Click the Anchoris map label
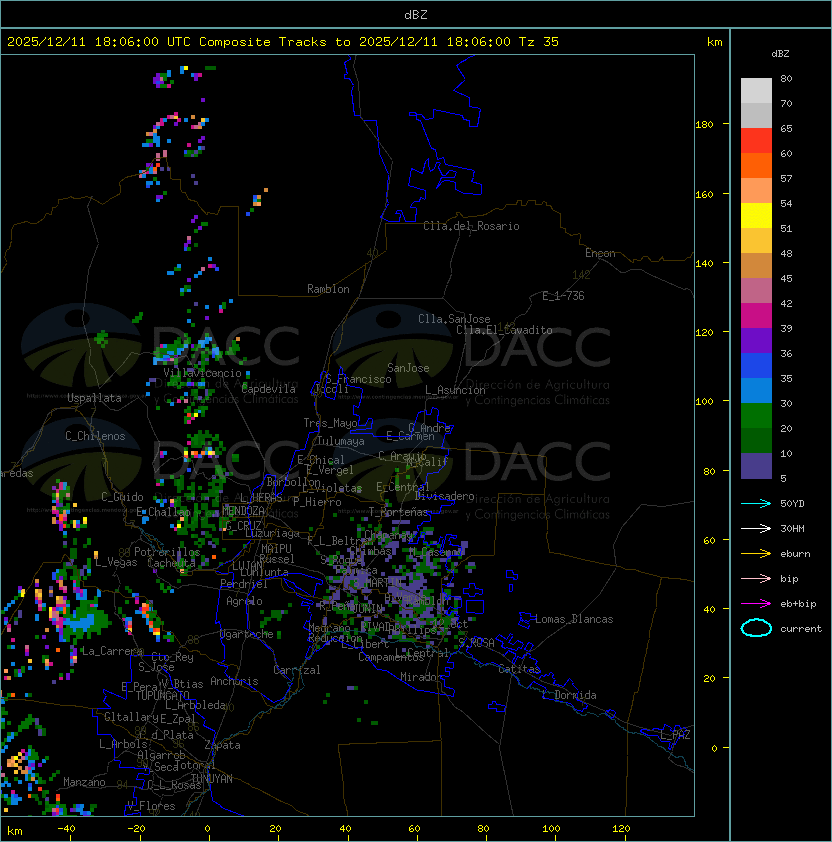Image resolution: width=832 pixels, height=842 pixels. (234, 681)
